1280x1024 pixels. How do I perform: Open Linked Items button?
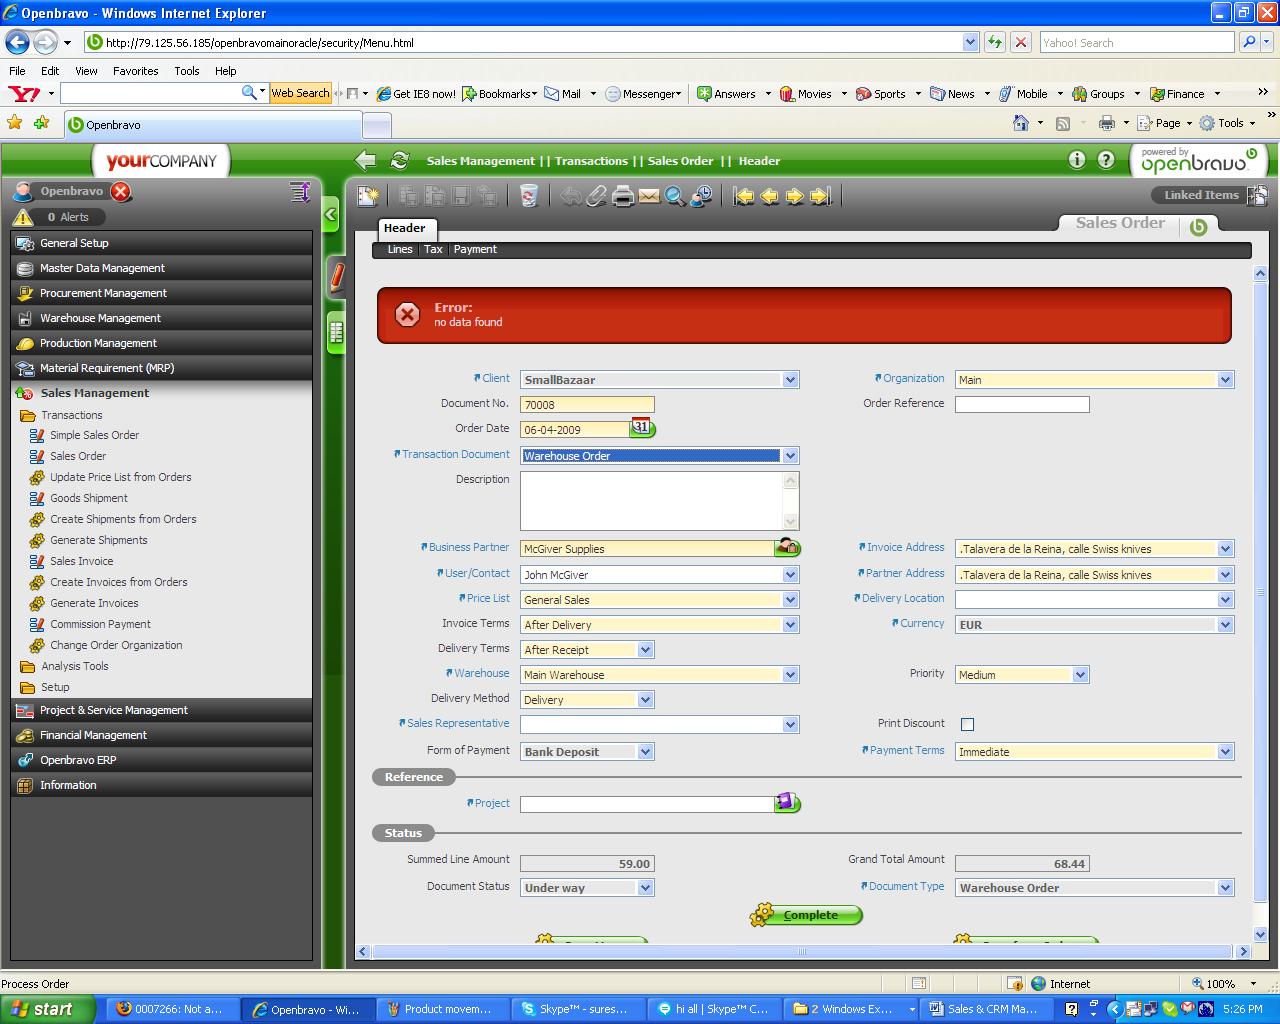coord(1201,195)
